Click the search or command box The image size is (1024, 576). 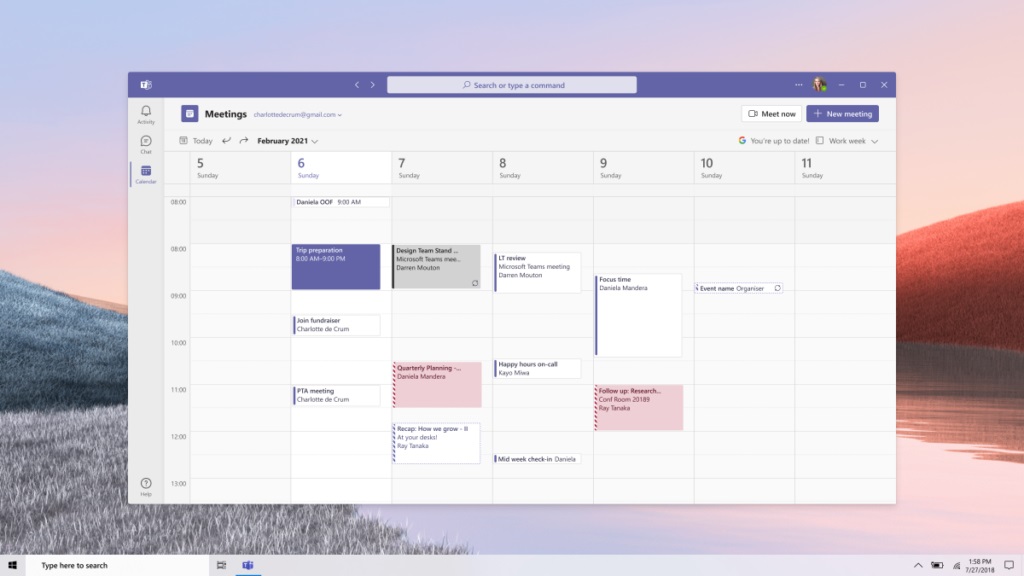(x=511, y=85)
